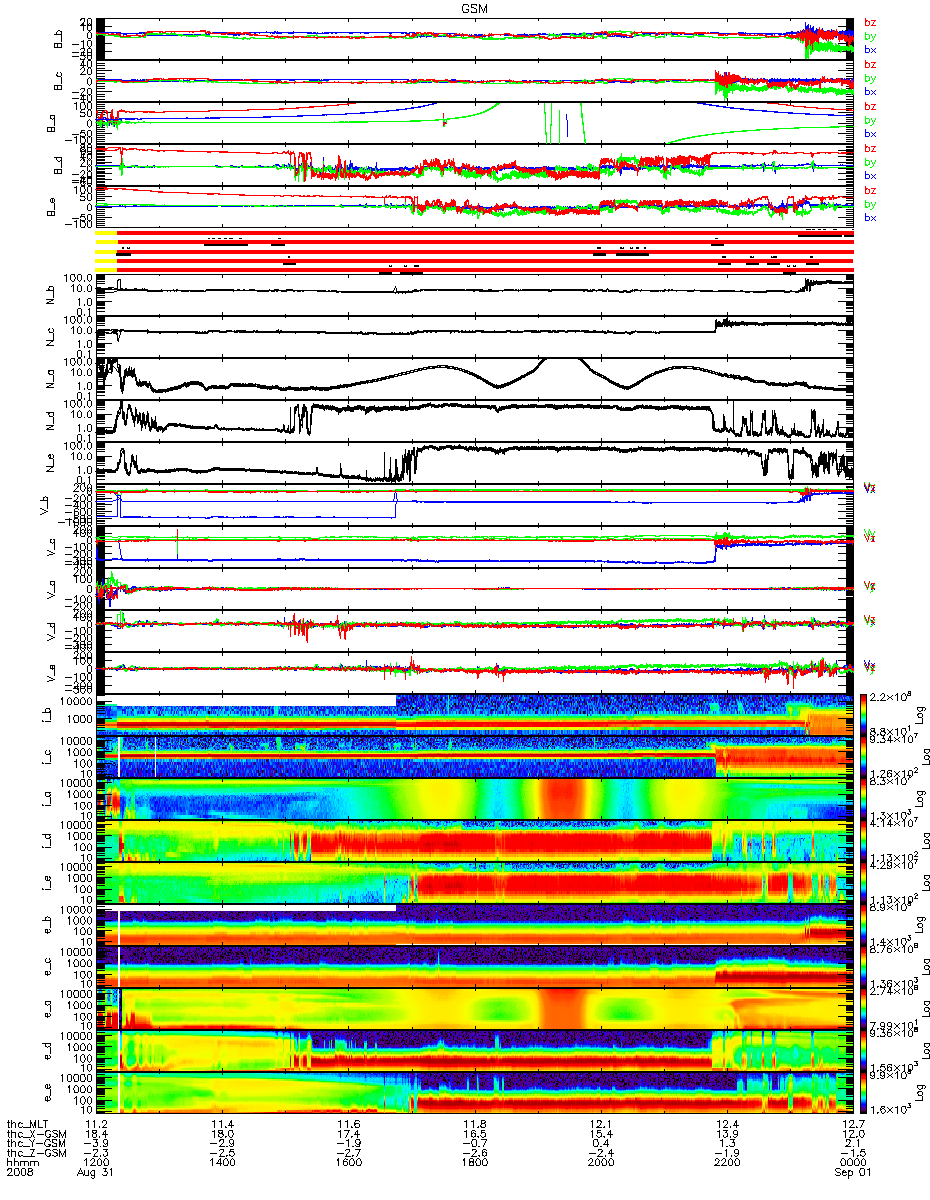Click the X-GSM value 13.9
This screenshot has height=1200, width=930.
[x=727, y=1134]
